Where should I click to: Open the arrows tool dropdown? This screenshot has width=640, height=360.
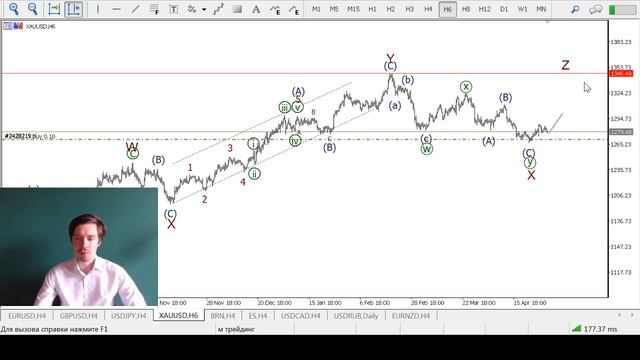[204, 9]
